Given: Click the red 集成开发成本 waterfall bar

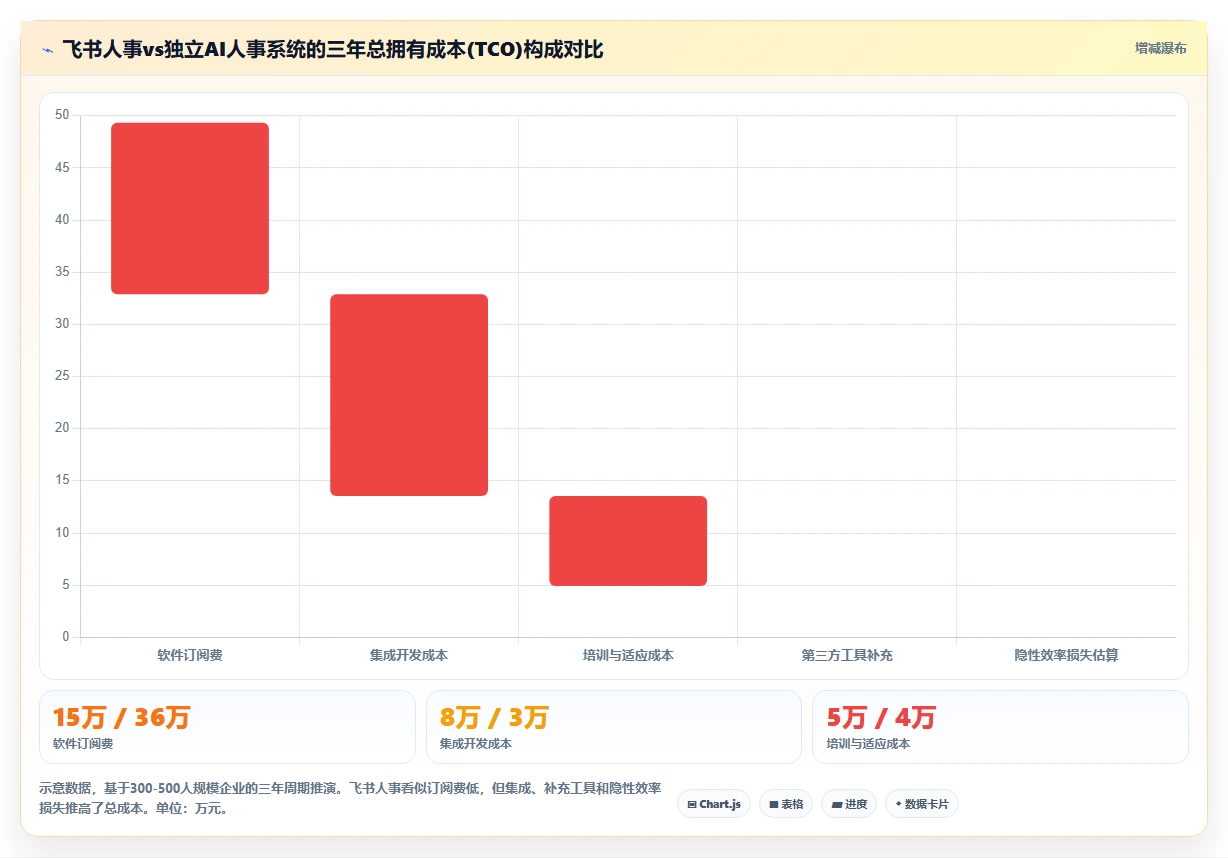Looking at the screenshot, I should pyautogui.click(x=409, y=395).
